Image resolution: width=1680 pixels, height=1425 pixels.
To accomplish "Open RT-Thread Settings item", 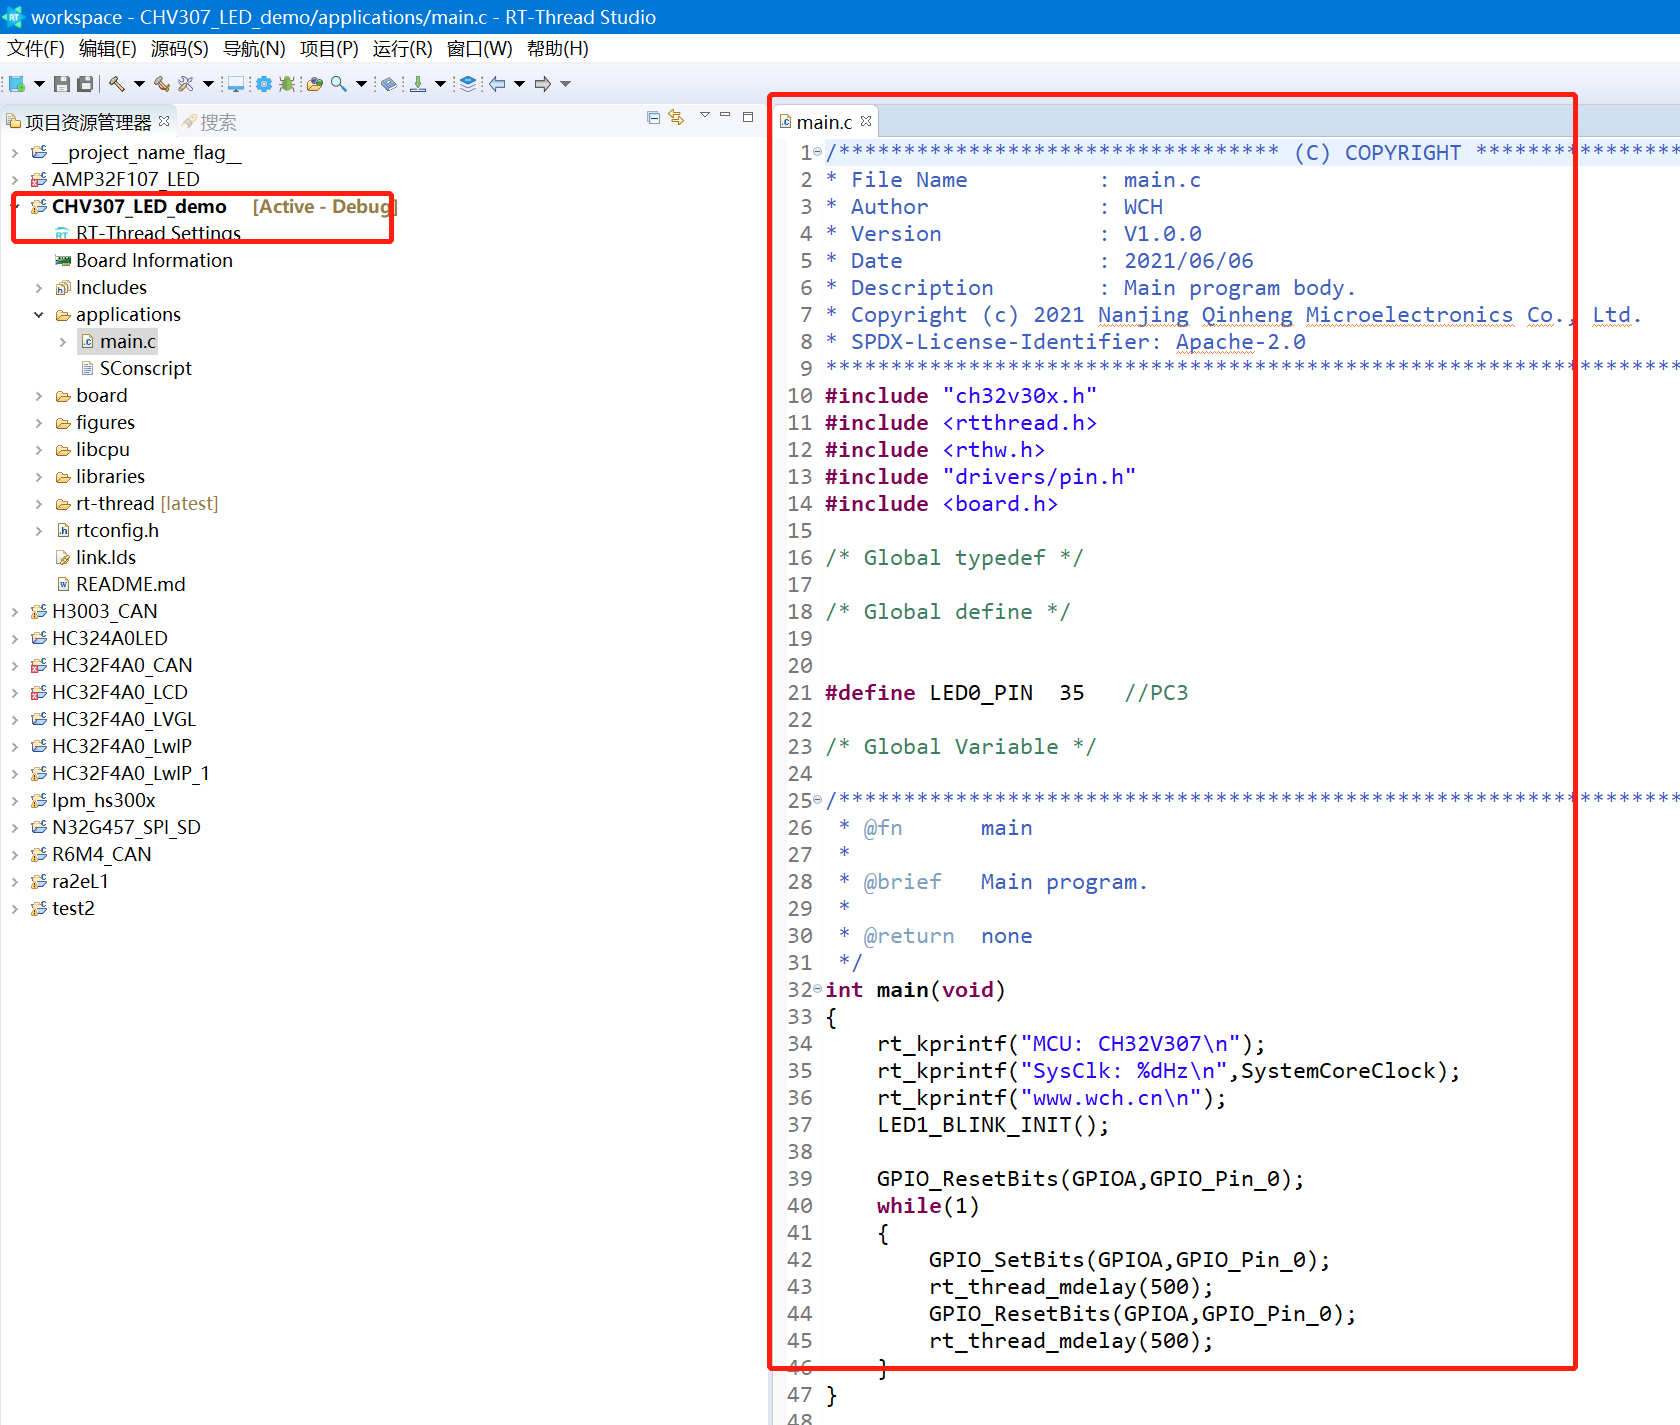I will click(x=147, y=233).
